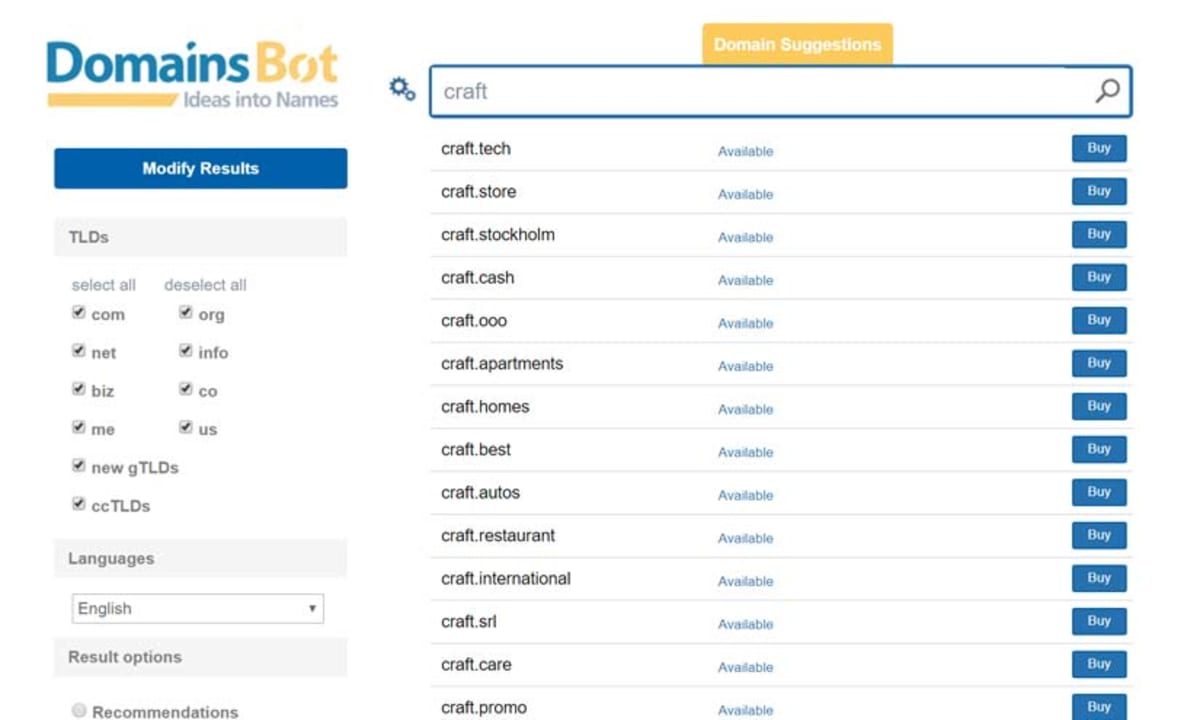Click the TLDs section header
Image resolution: width=1200 pixels, height=720 pixels.
[200, 237]
